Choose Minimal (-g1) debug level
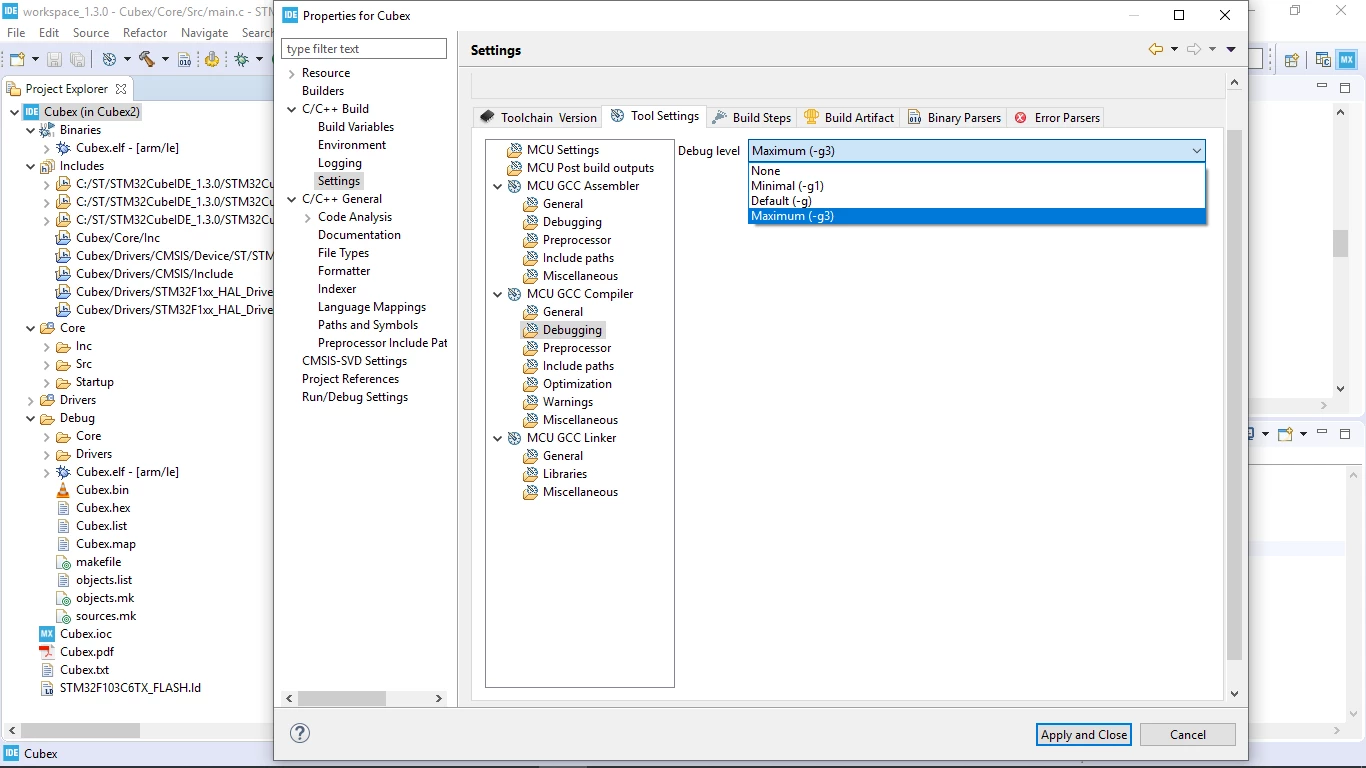The height and width of the screenshot is (768, 1366). [x=977, y=186]
